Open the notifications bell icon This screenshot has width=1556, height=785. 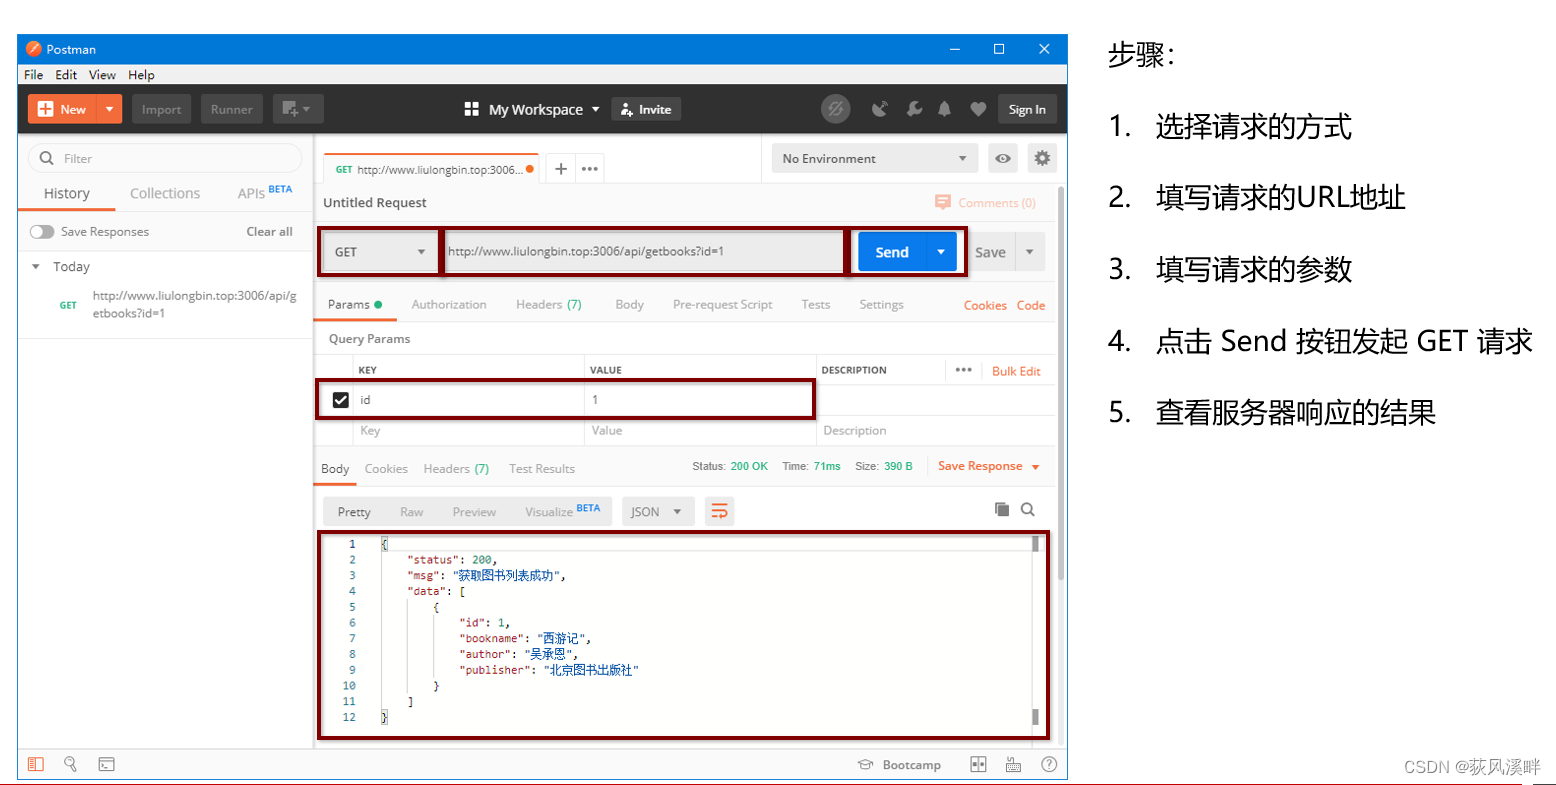click(944, 109)
